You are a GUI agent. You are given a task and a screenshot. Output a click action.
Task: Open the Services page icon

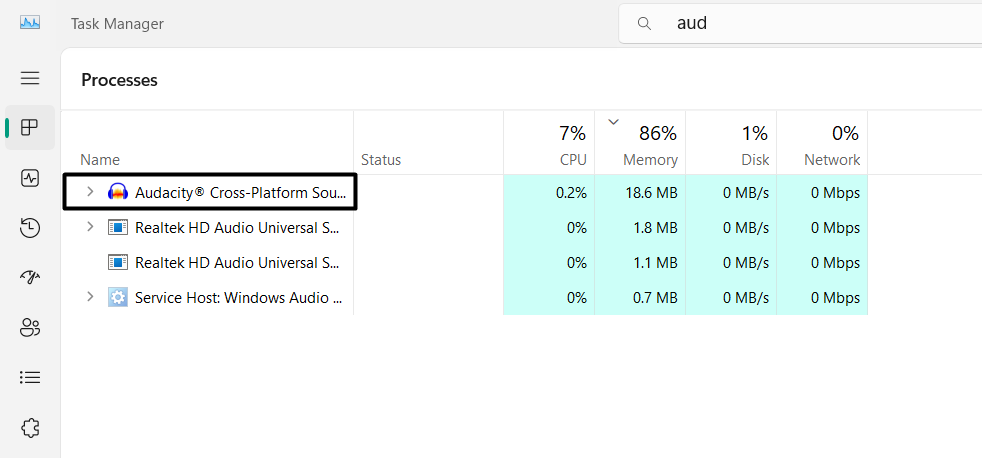click(x=30, y=427)
